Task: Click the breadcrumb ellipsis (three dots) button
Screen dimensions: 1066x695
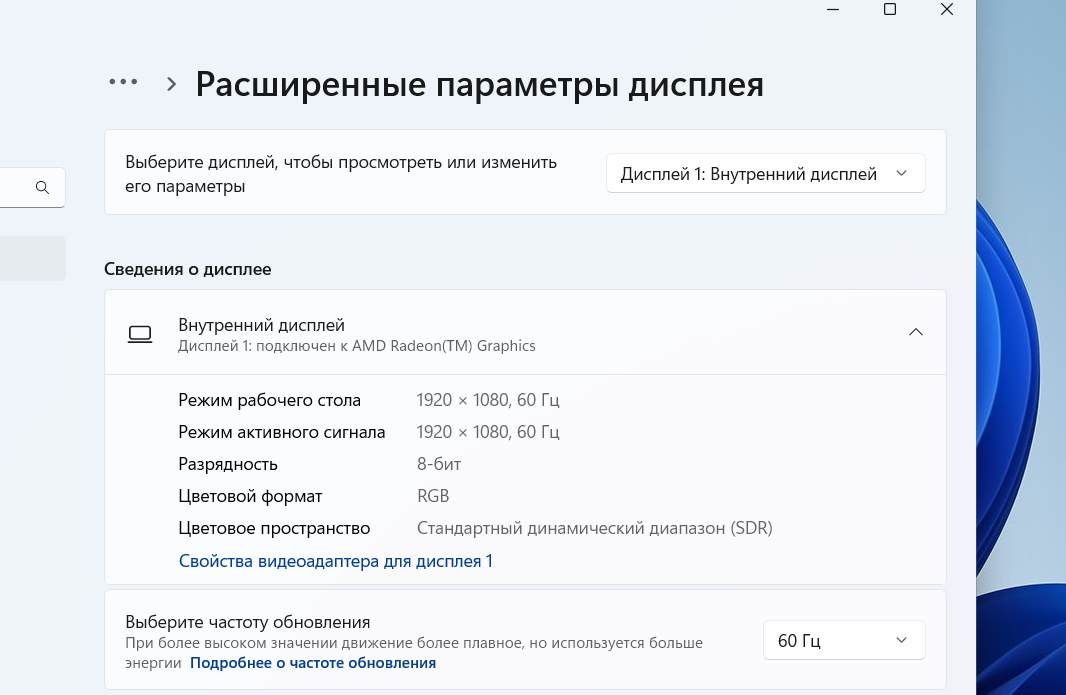Action: coord(123,83)
